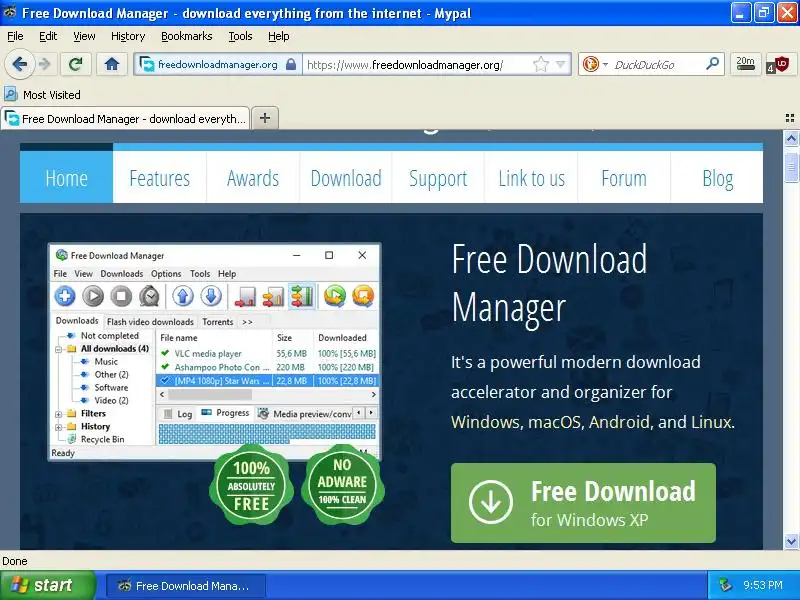Open the History menu

click(128, 36)
